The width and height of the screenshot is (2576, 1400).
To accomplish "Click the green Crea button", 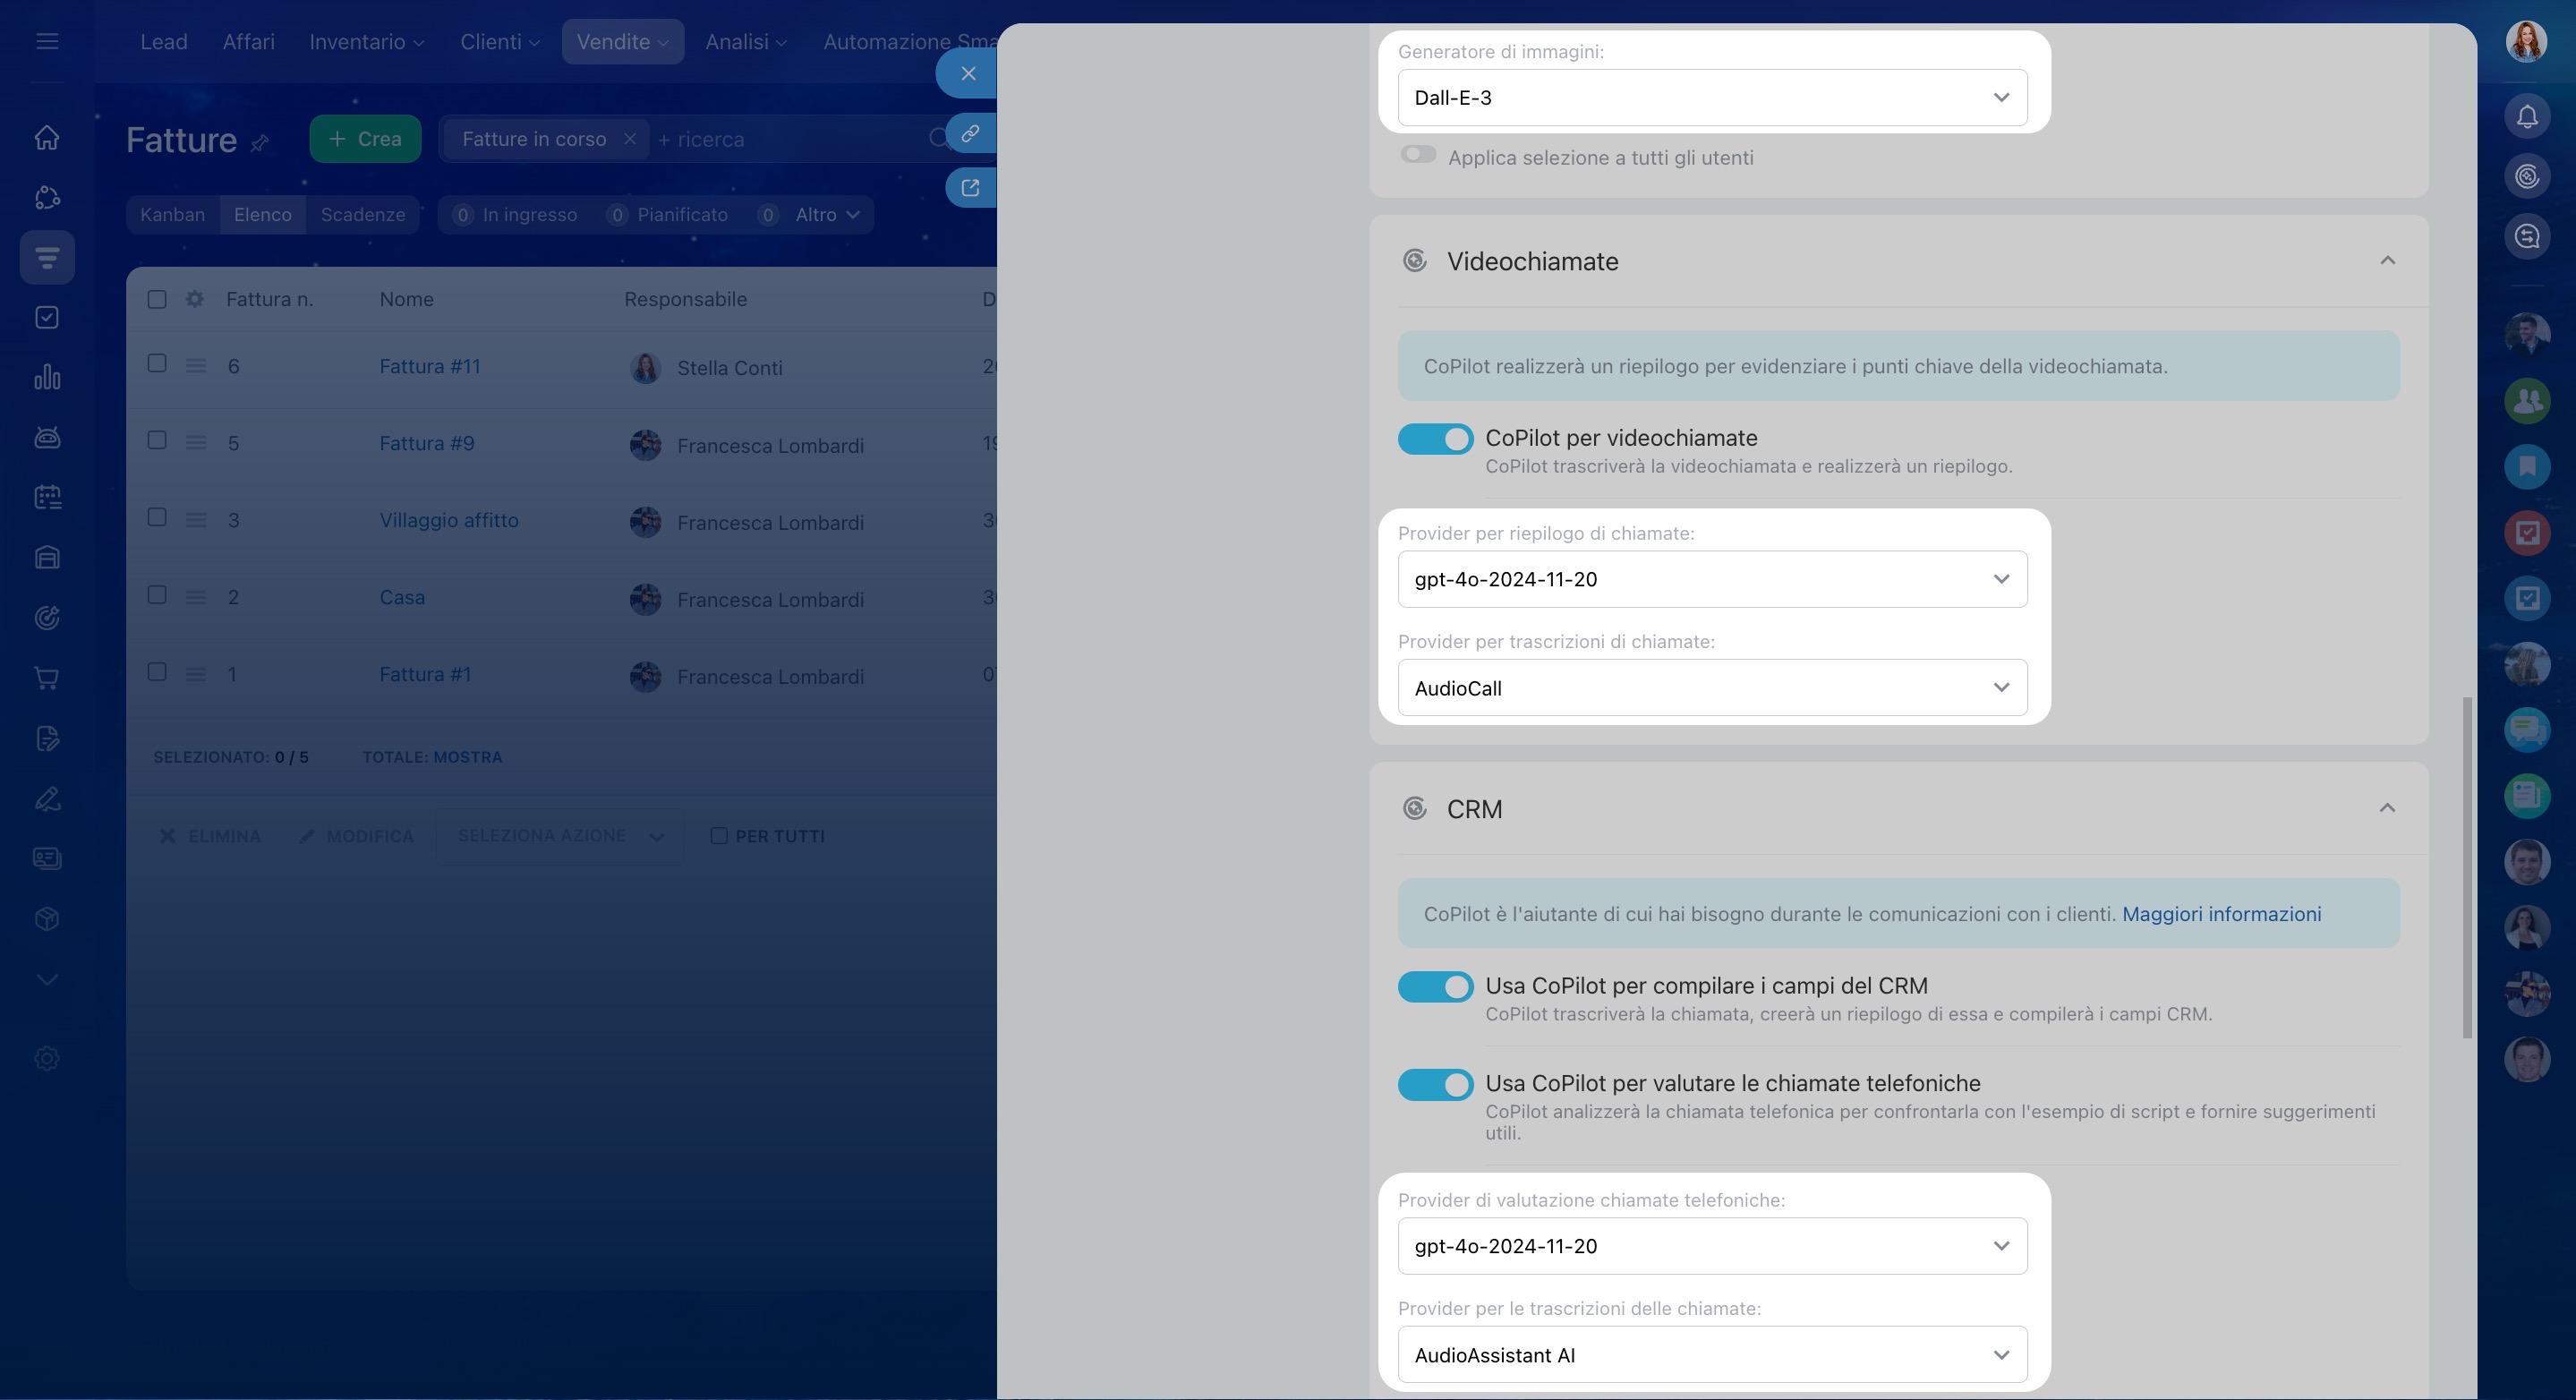I will click(365, 139).
